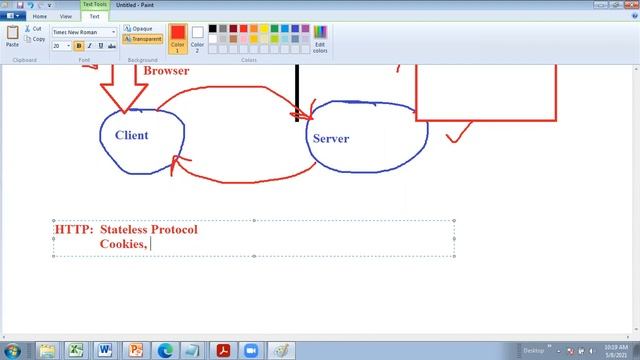
Task: Open File Explorer from taskbar
Action: pyautogui.click(x=47, y=351)
